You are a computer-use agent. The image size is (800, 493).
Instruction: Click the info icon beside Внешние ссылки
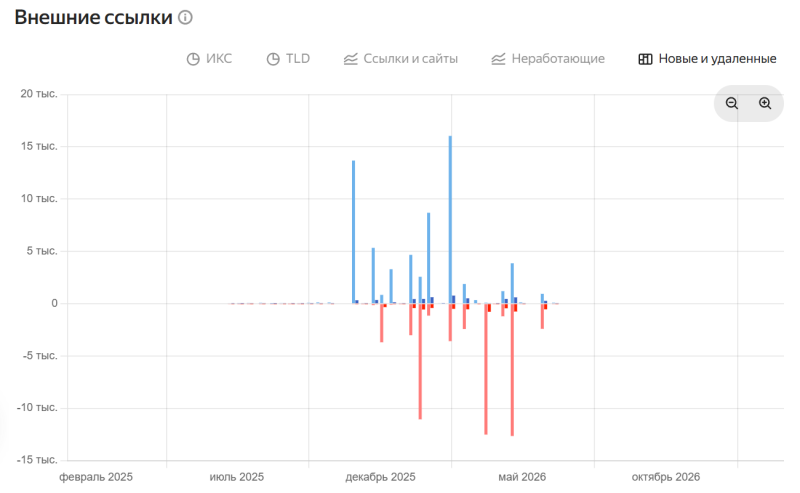point(185,17)
